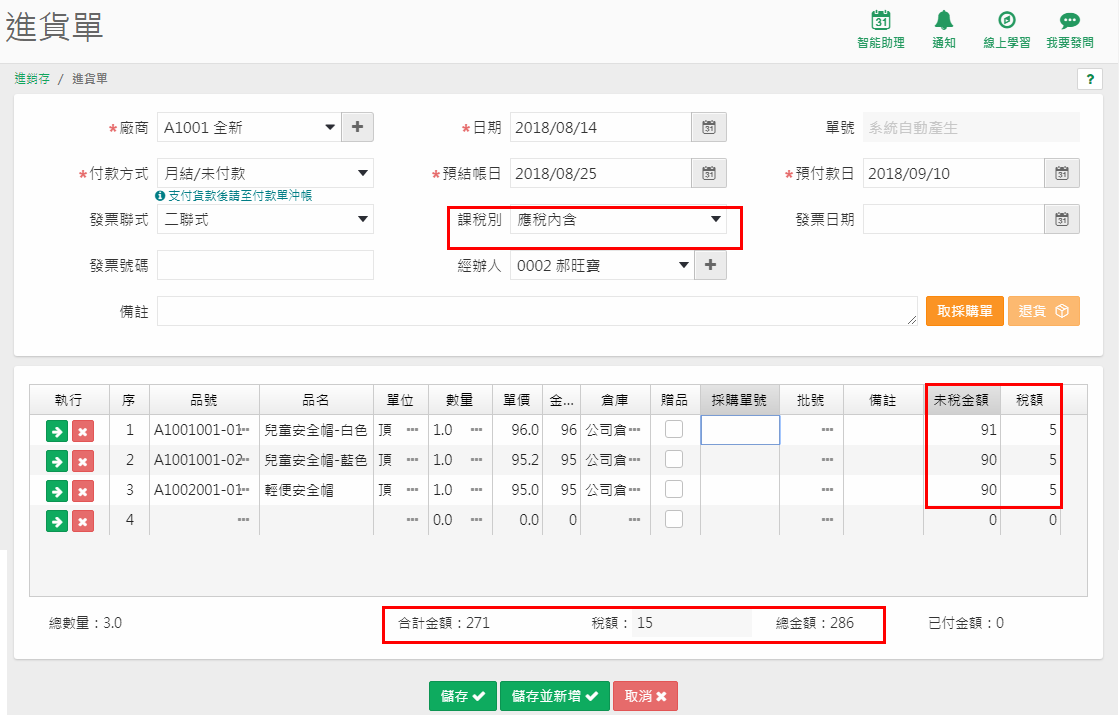Toggle 贈品 checkbox for 輕便安全帽
The height and width of the screenshot is (716, 1119).
[x=674, y=489]
